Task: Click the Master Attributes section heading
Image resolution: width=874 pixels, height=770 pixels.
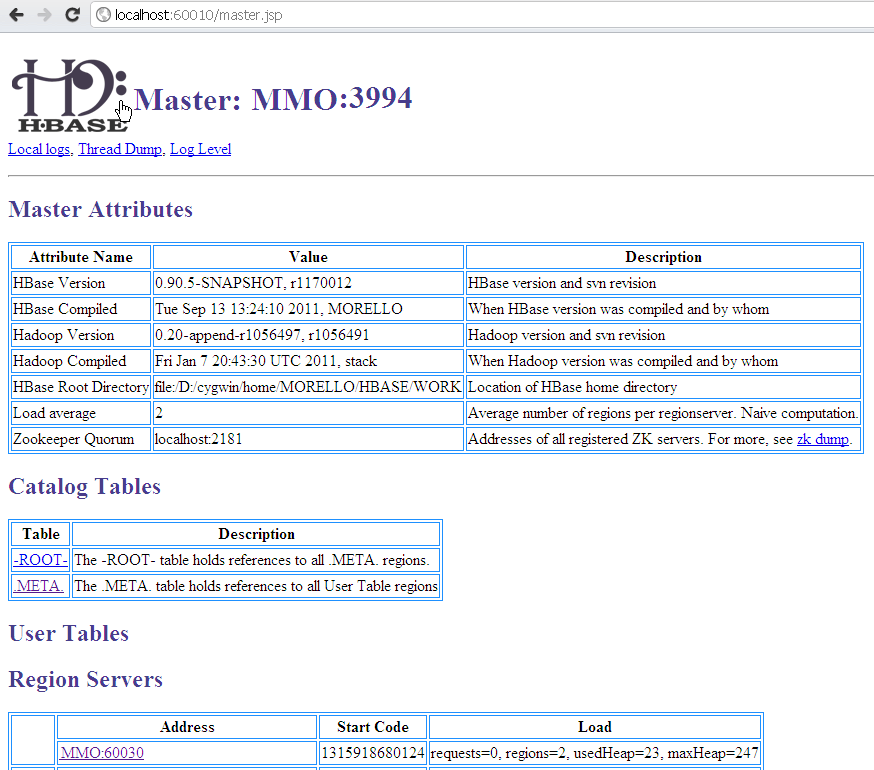Action: [x=100, y=209]
